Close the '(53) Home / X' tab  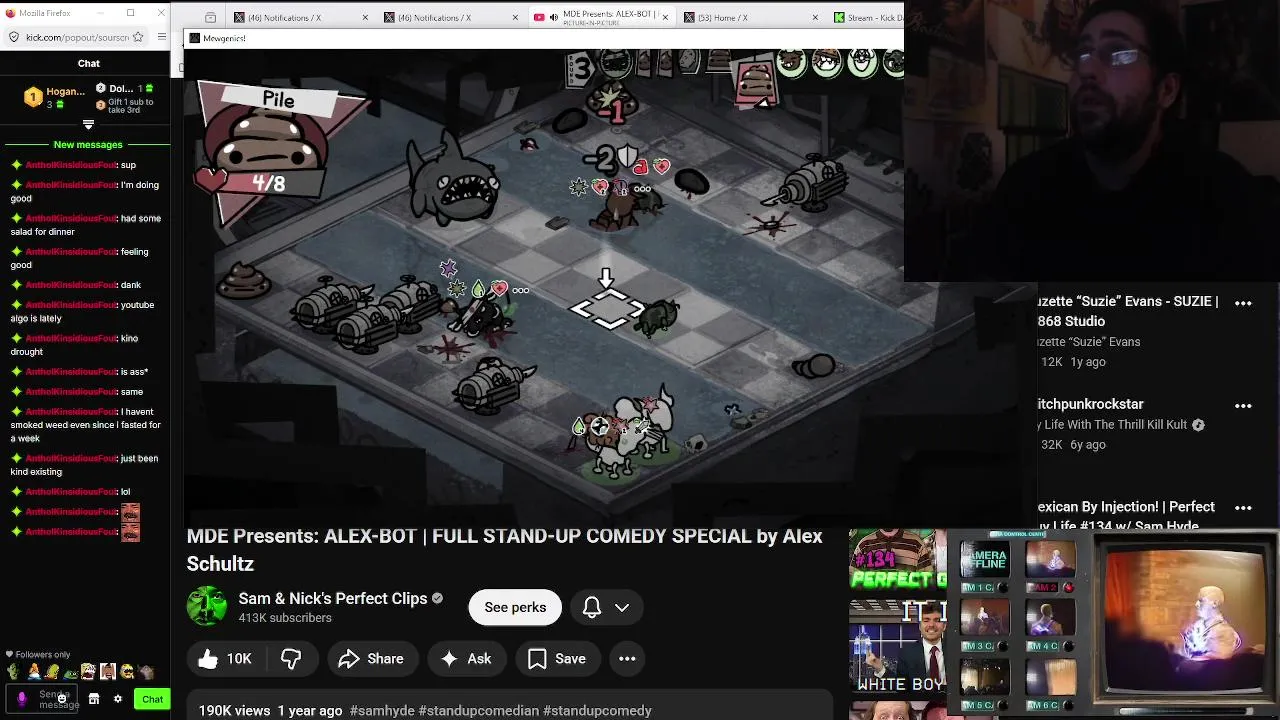pos(815,18)
